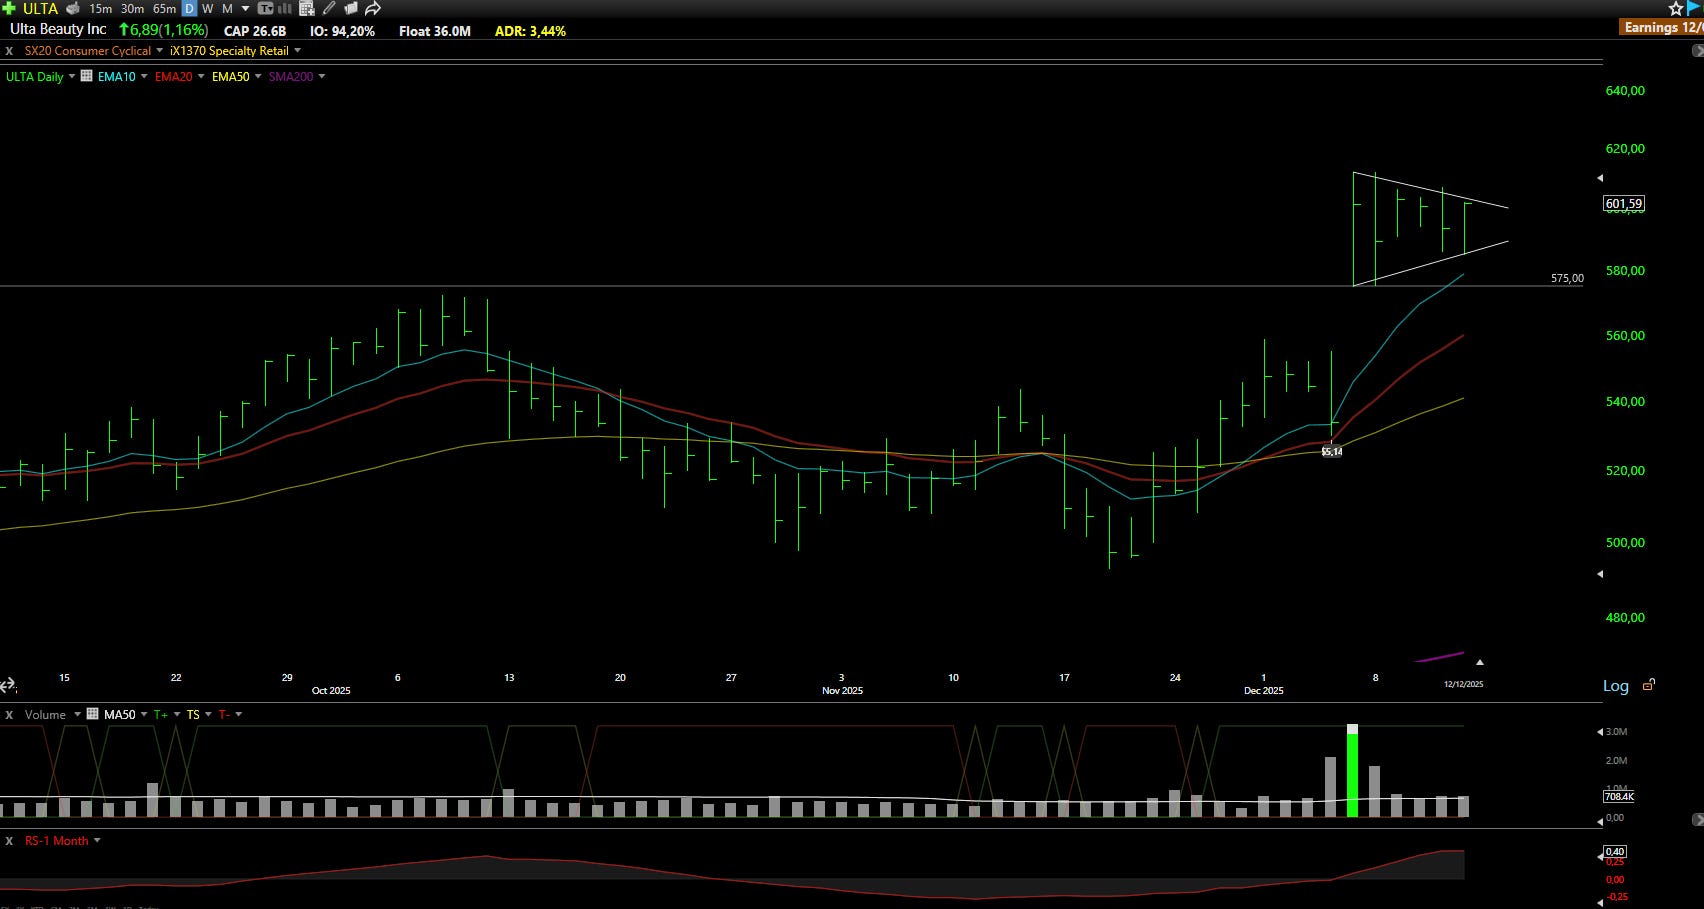Click the blue flag icon
This screenshot has height=909, width=1704.
(1694, 8)
